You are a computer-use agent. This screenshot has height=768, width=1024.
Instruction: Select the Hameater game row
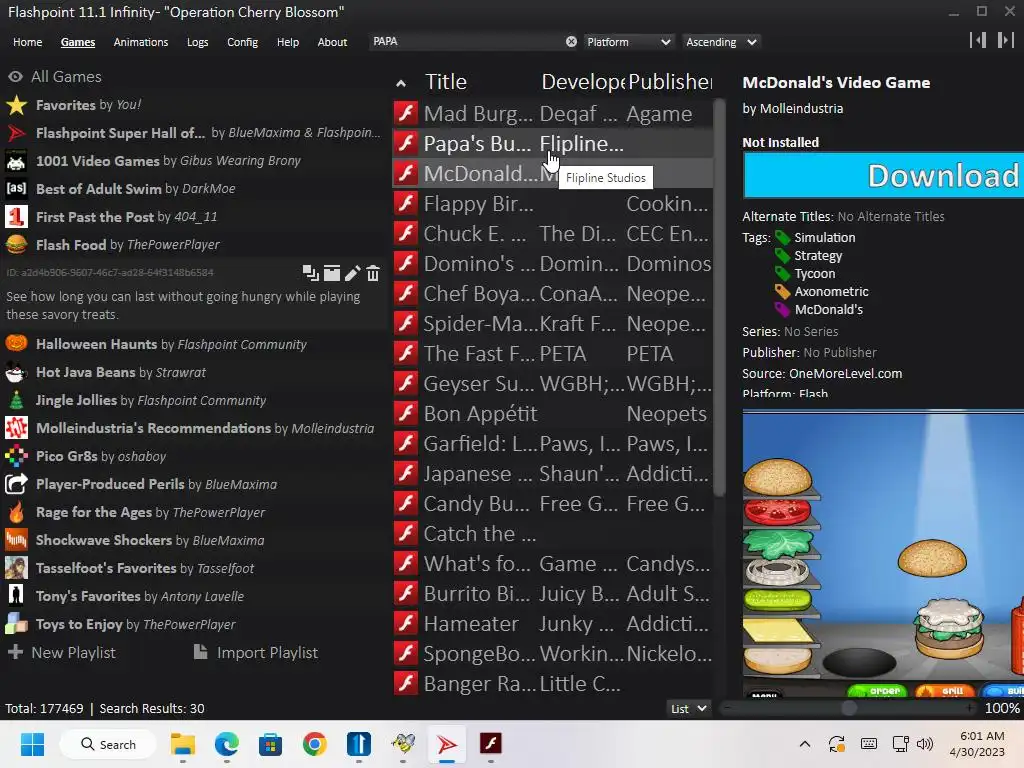552,624
